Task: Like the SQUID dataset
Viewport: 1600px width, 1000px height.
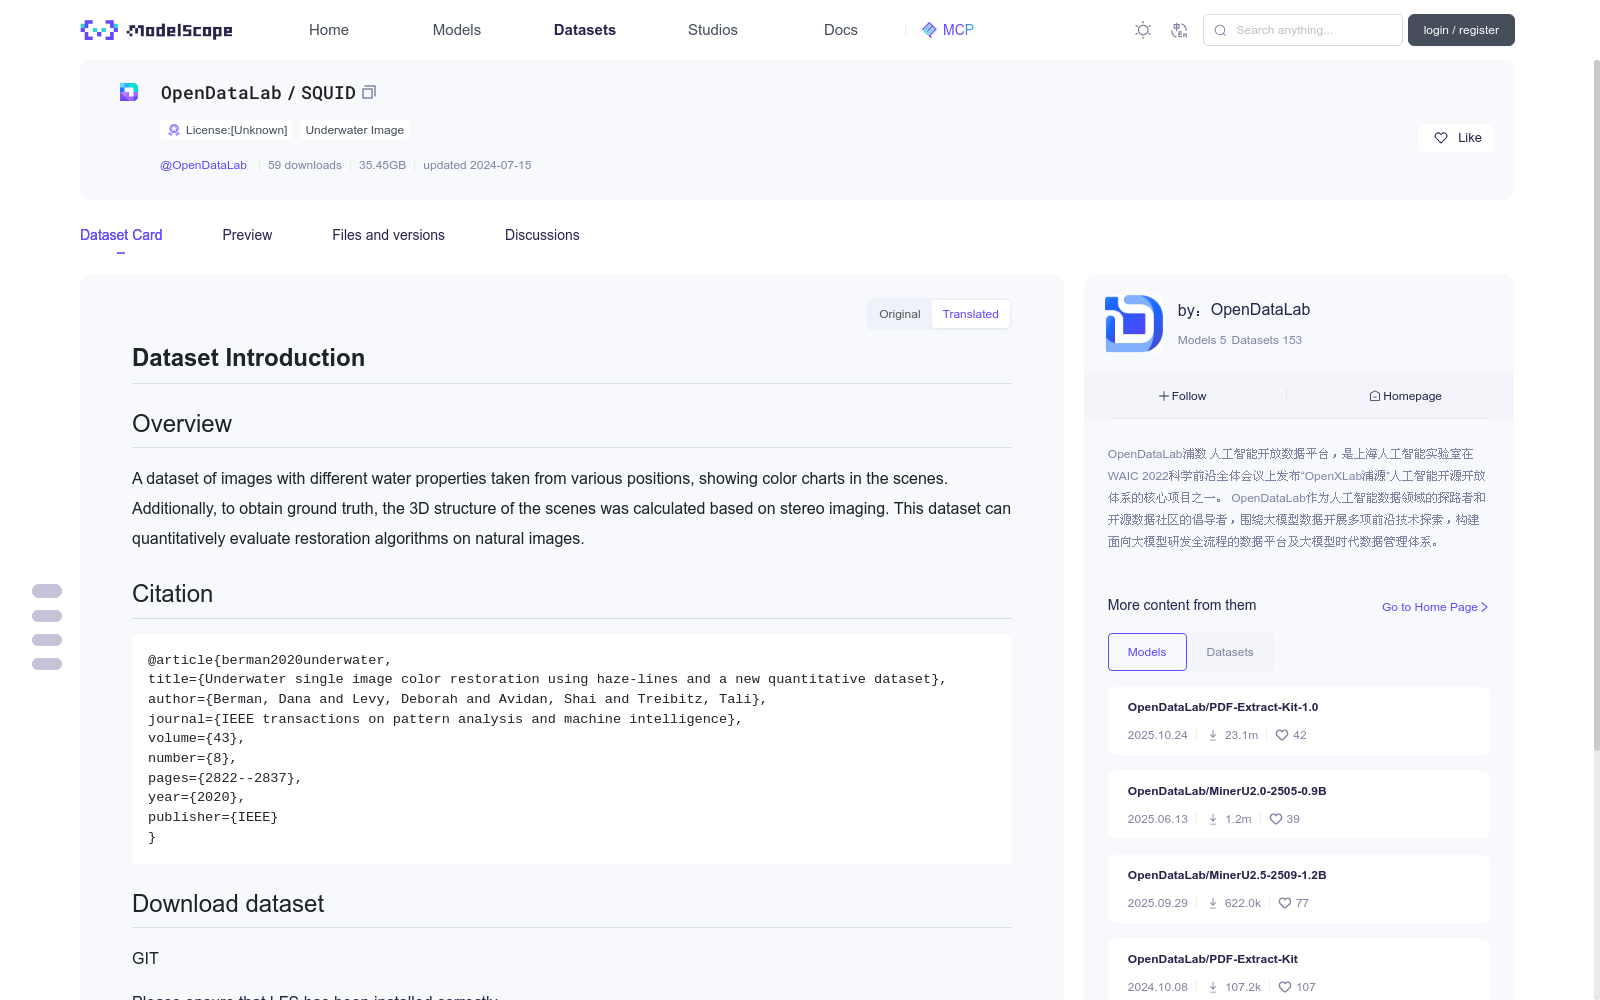Action: coord(1456,138)
